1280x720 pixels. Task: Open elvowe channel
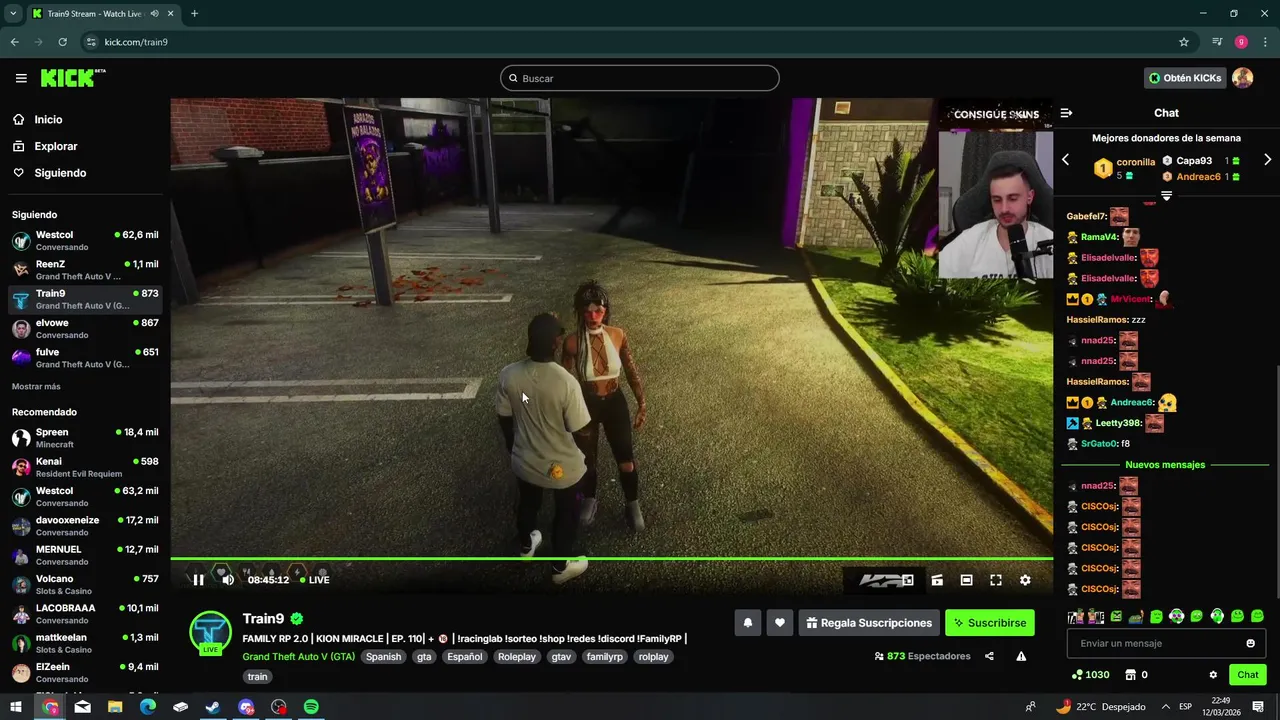click(x=85, y=328)
